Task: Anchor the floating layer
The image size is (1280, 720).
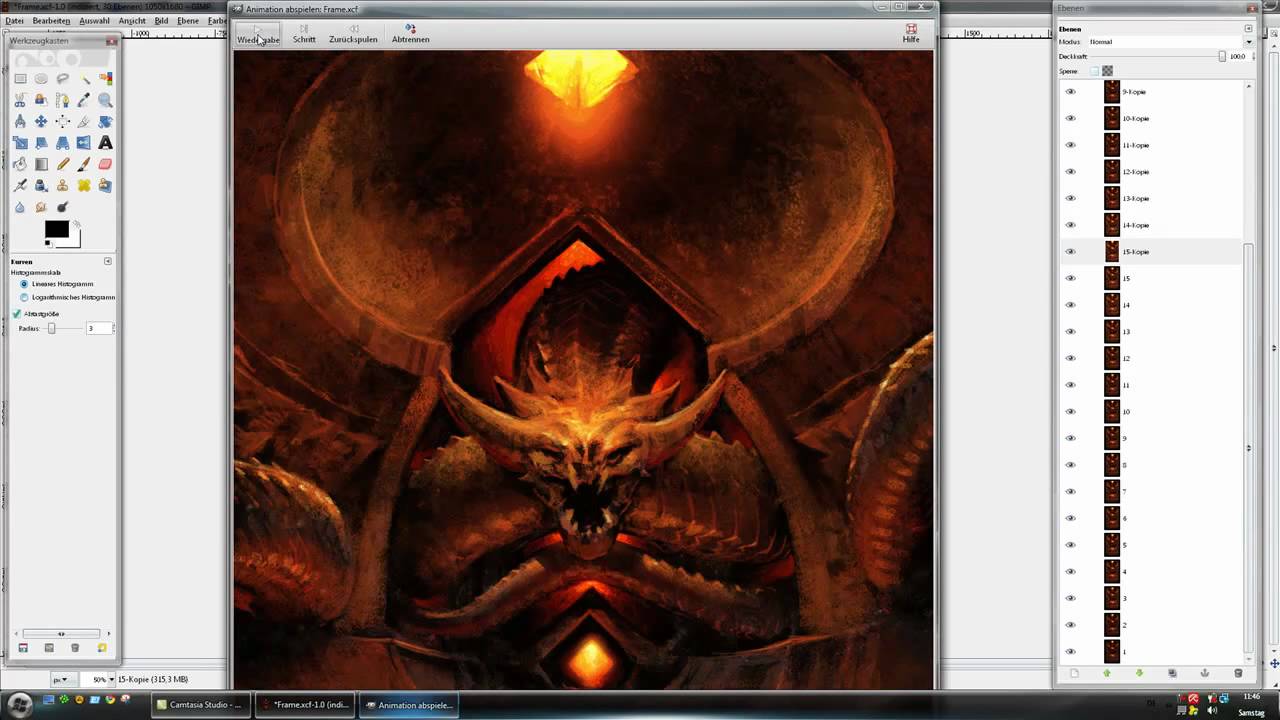Action: pos(1205,673)
